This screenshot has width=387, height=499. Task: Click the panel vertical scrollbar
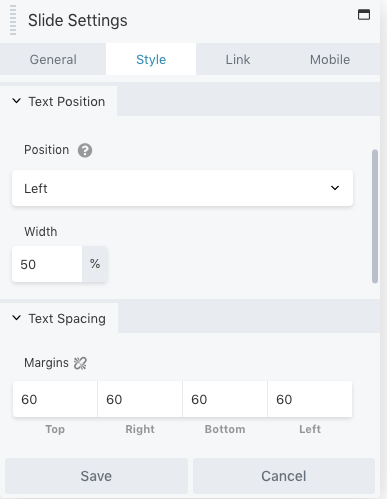pyautogui.click(x=375, y=217)
